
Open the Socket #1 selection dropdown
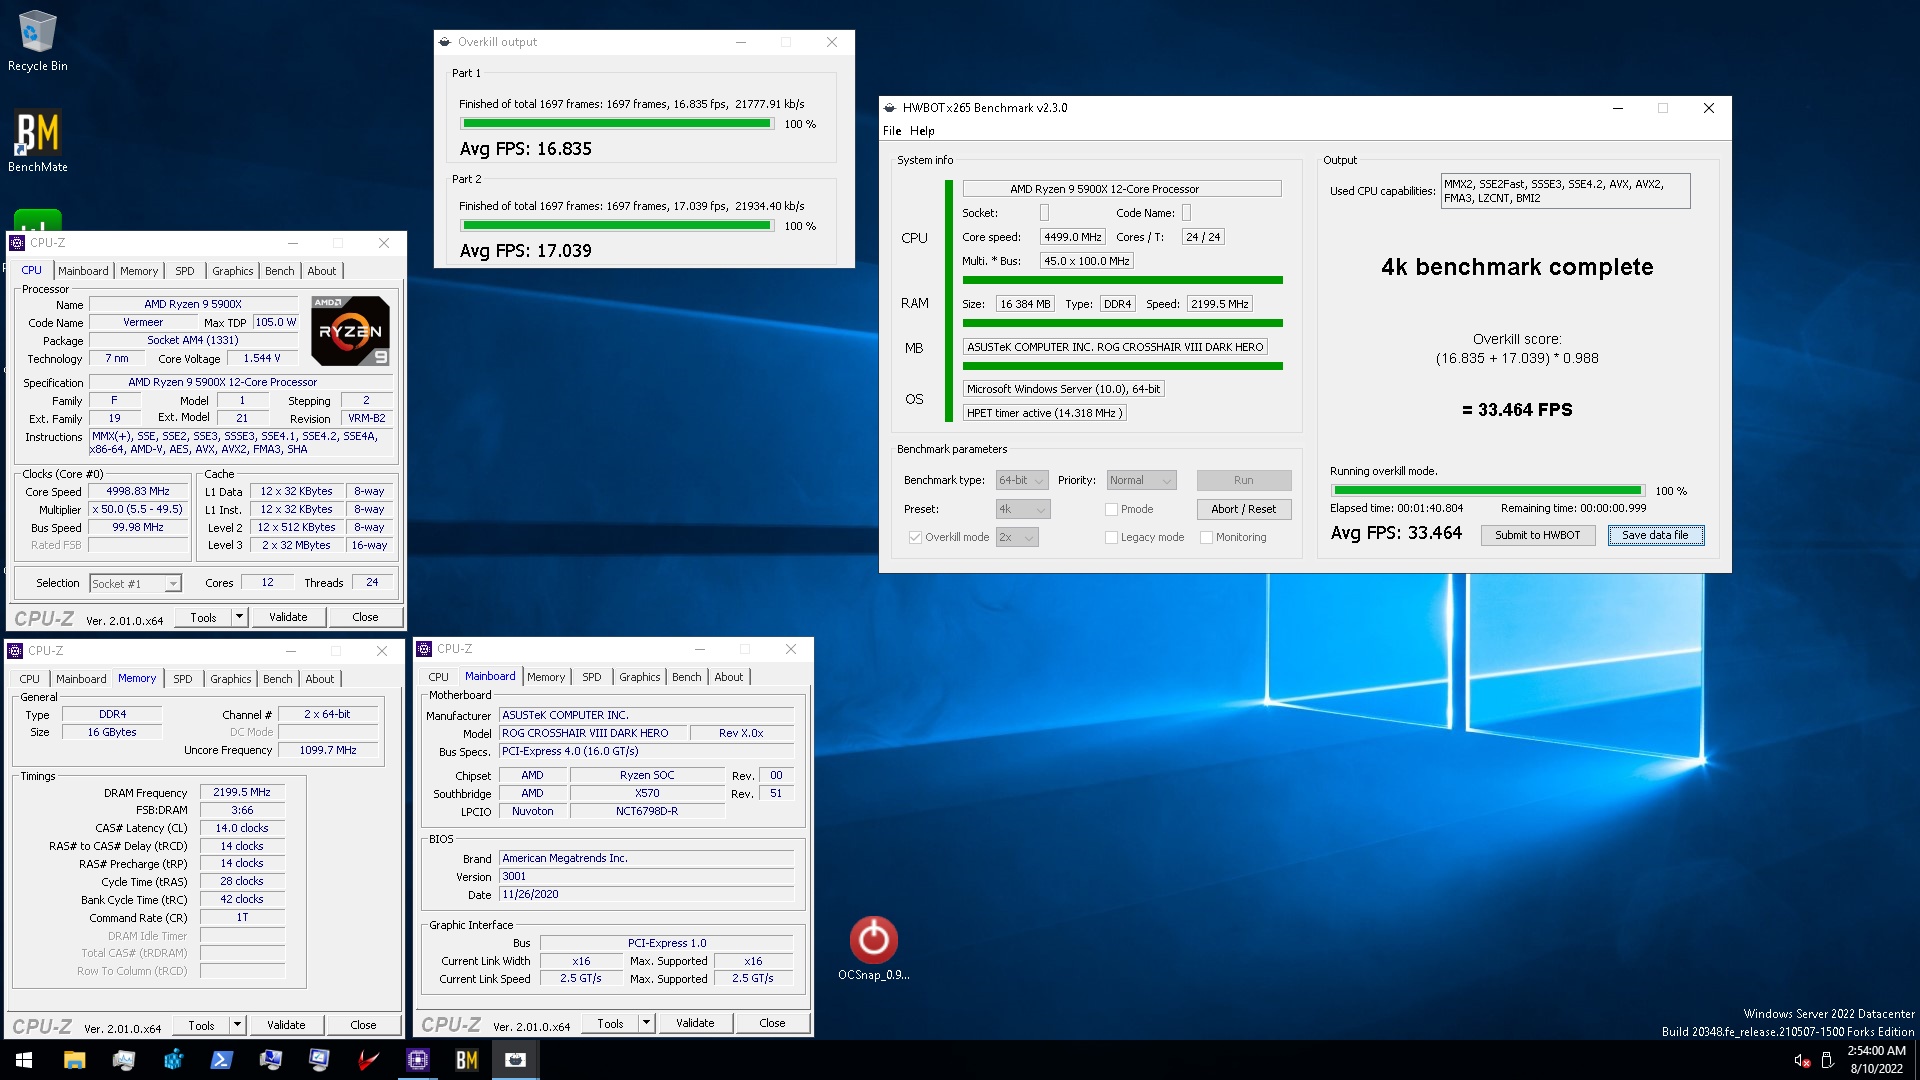[135, 584]
